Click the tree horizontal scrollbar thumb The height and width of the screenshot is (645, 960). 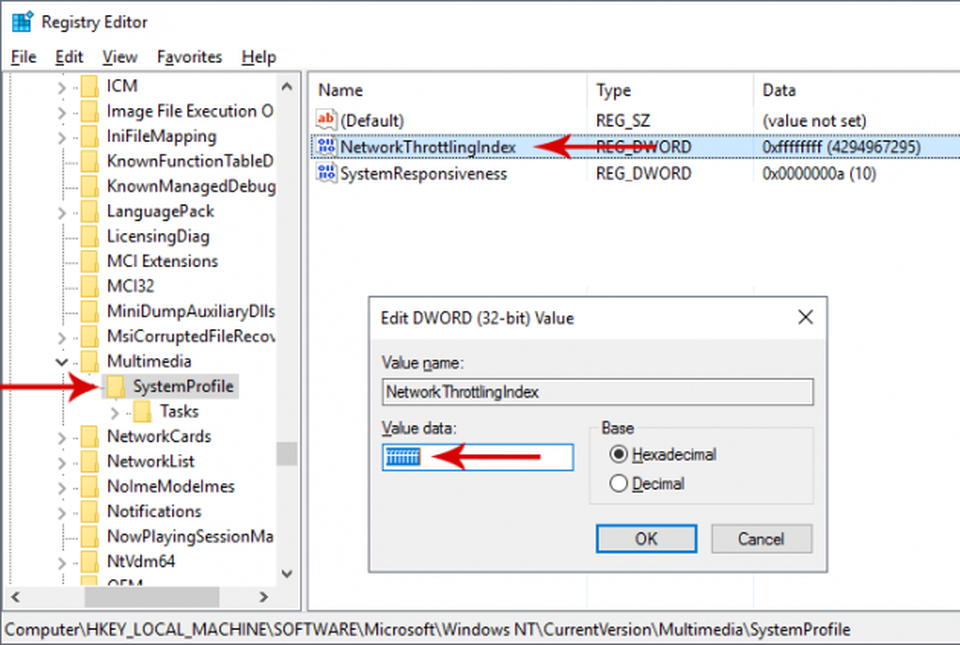[x=152, y=597]
